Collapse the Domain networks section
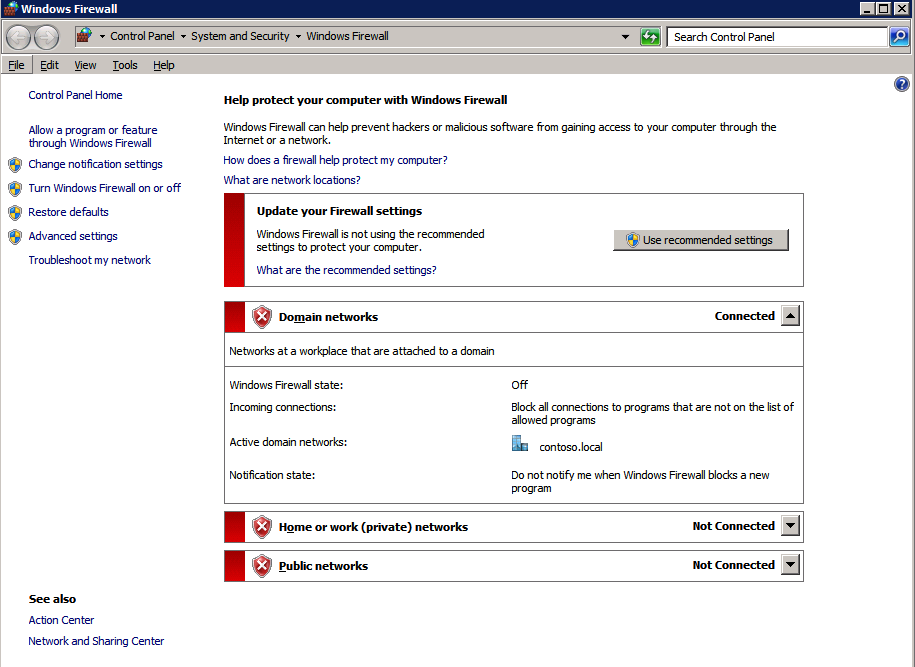The width and height of the screenshot is (915, 667). (790, 316)
